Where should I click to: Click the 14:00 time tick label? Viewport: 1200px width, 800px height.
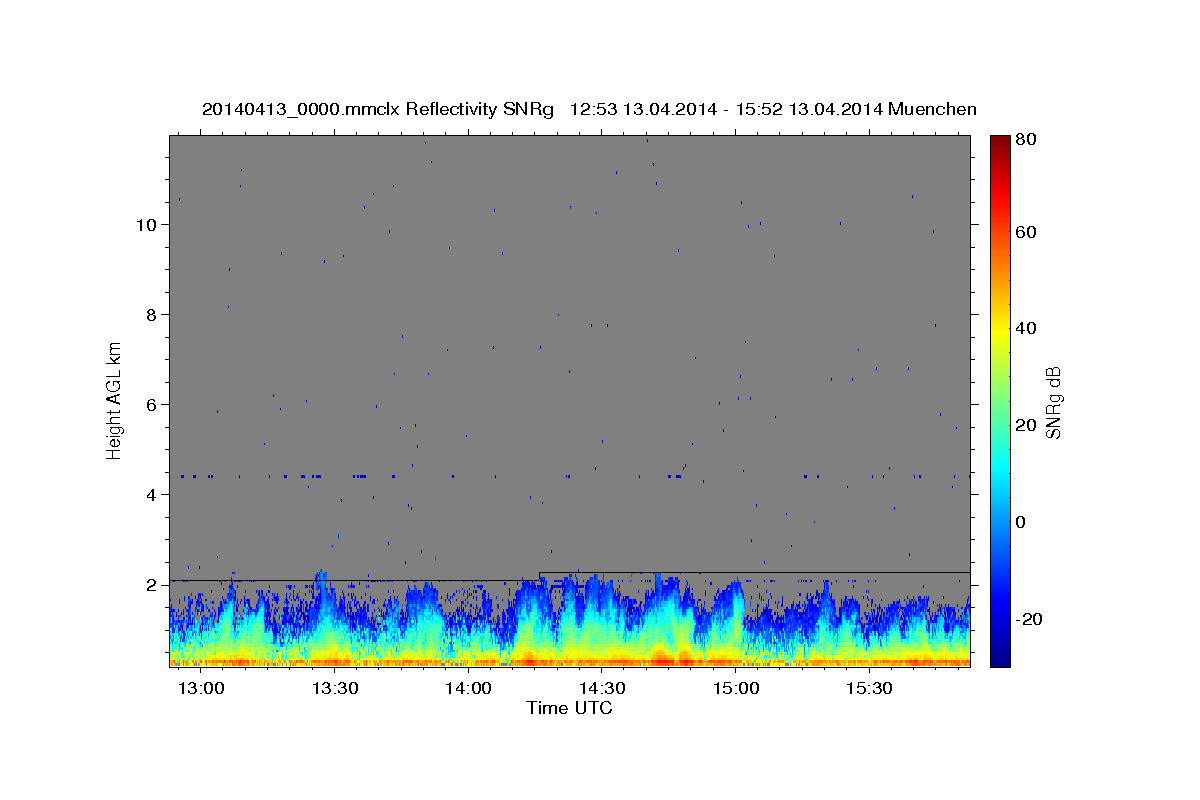[x=468, y=689]
